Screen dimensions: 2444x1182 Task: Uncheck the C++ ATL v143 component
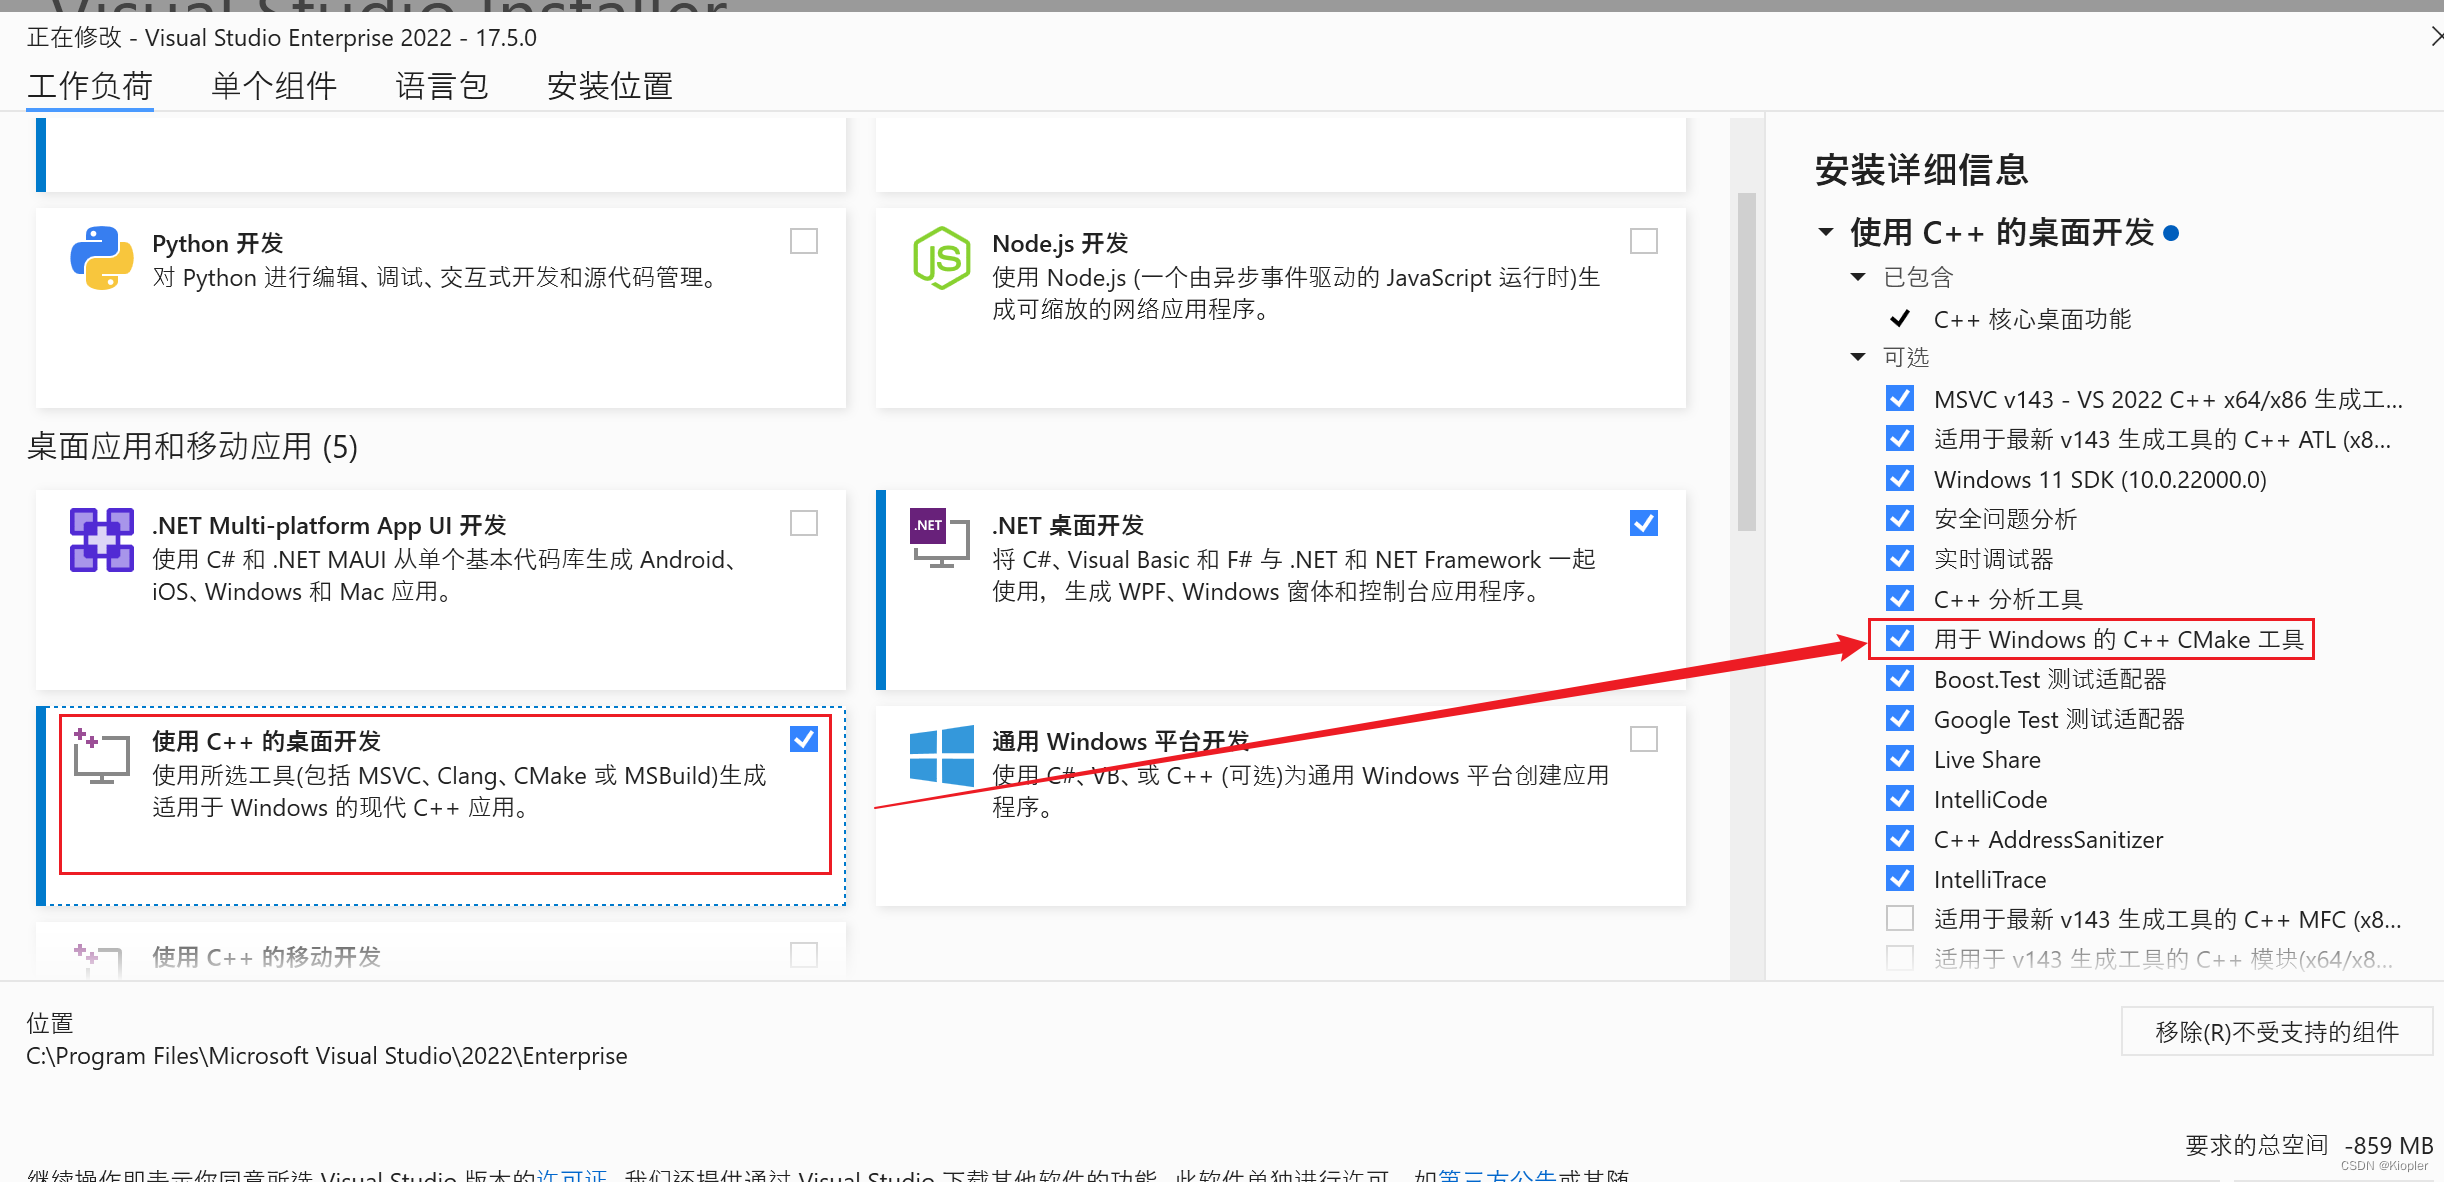pos(1900,438)
